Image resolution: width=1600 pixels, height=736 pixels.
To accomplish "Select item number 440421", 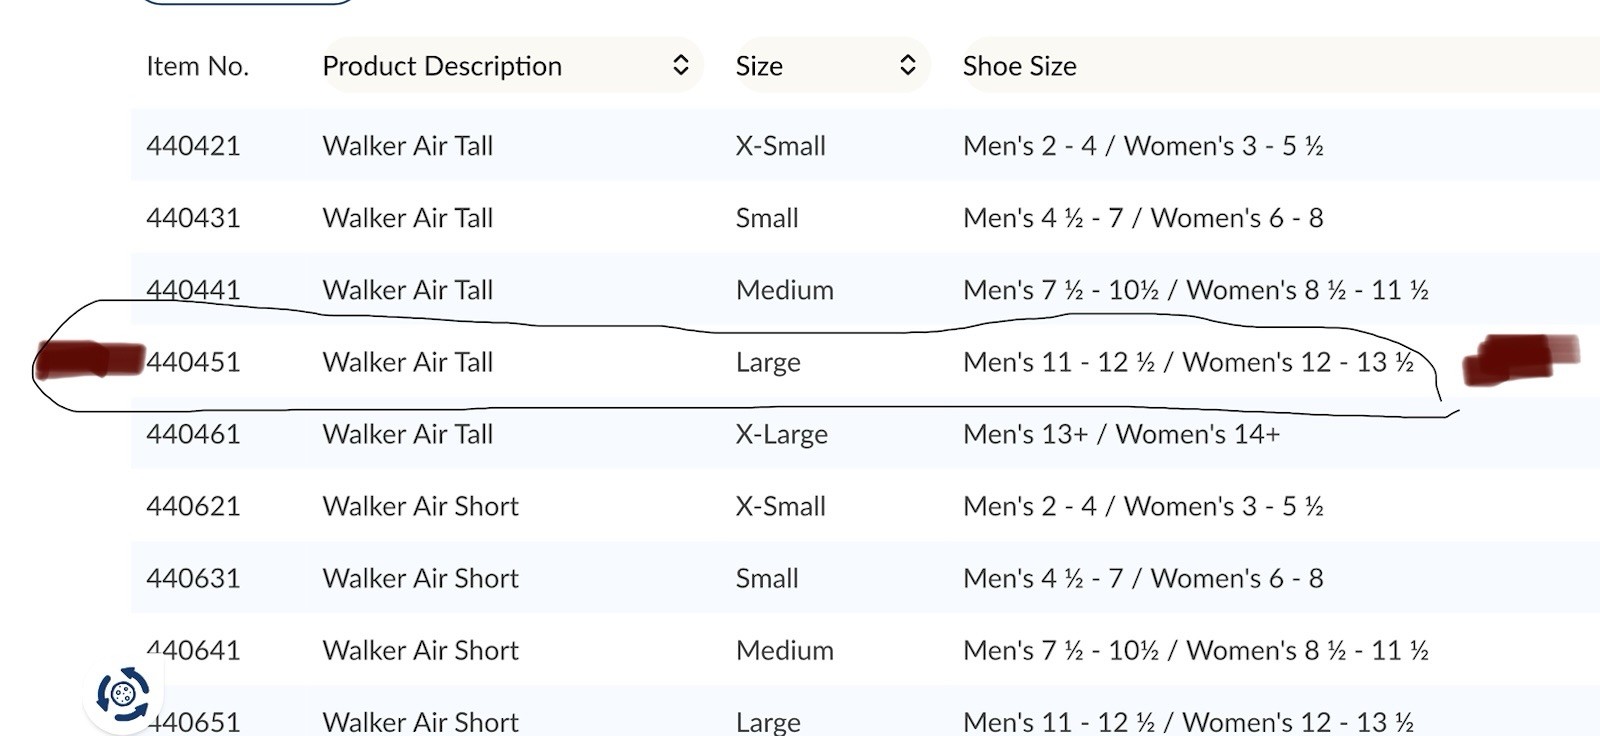I will [x=193, y=146].
